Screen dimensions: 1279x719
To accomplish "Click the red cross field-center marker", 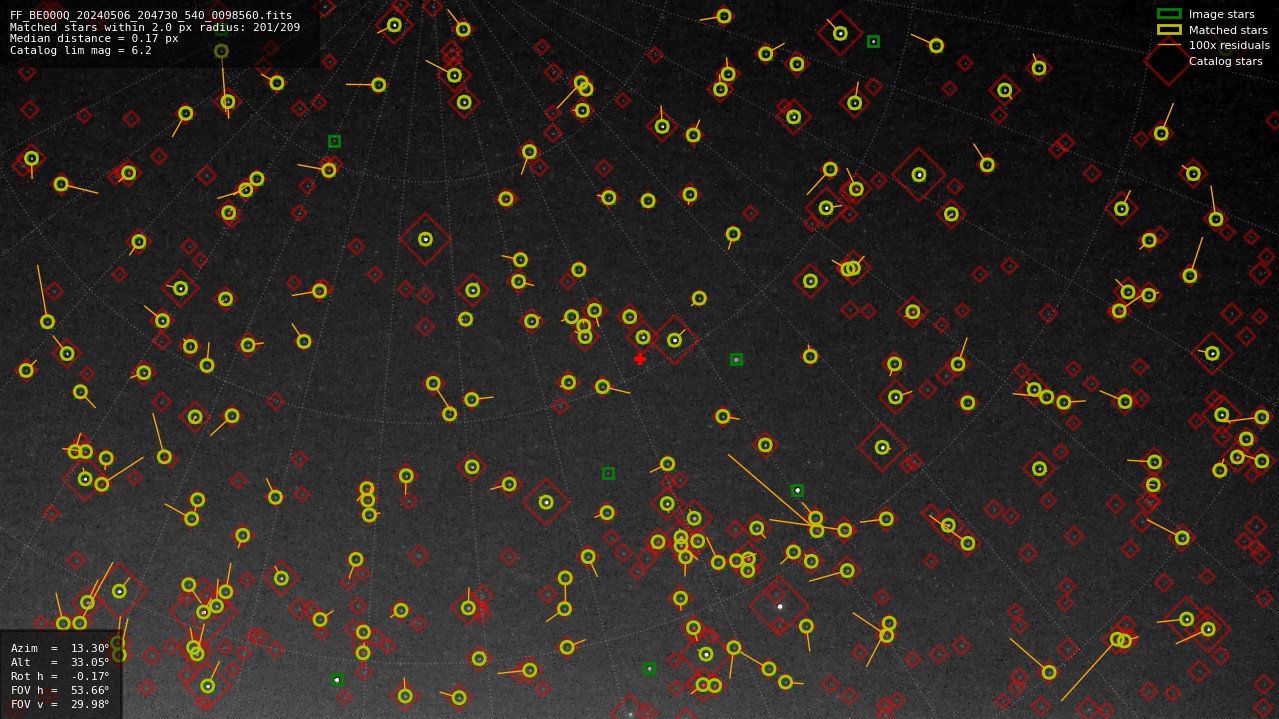I will point(640,359).
